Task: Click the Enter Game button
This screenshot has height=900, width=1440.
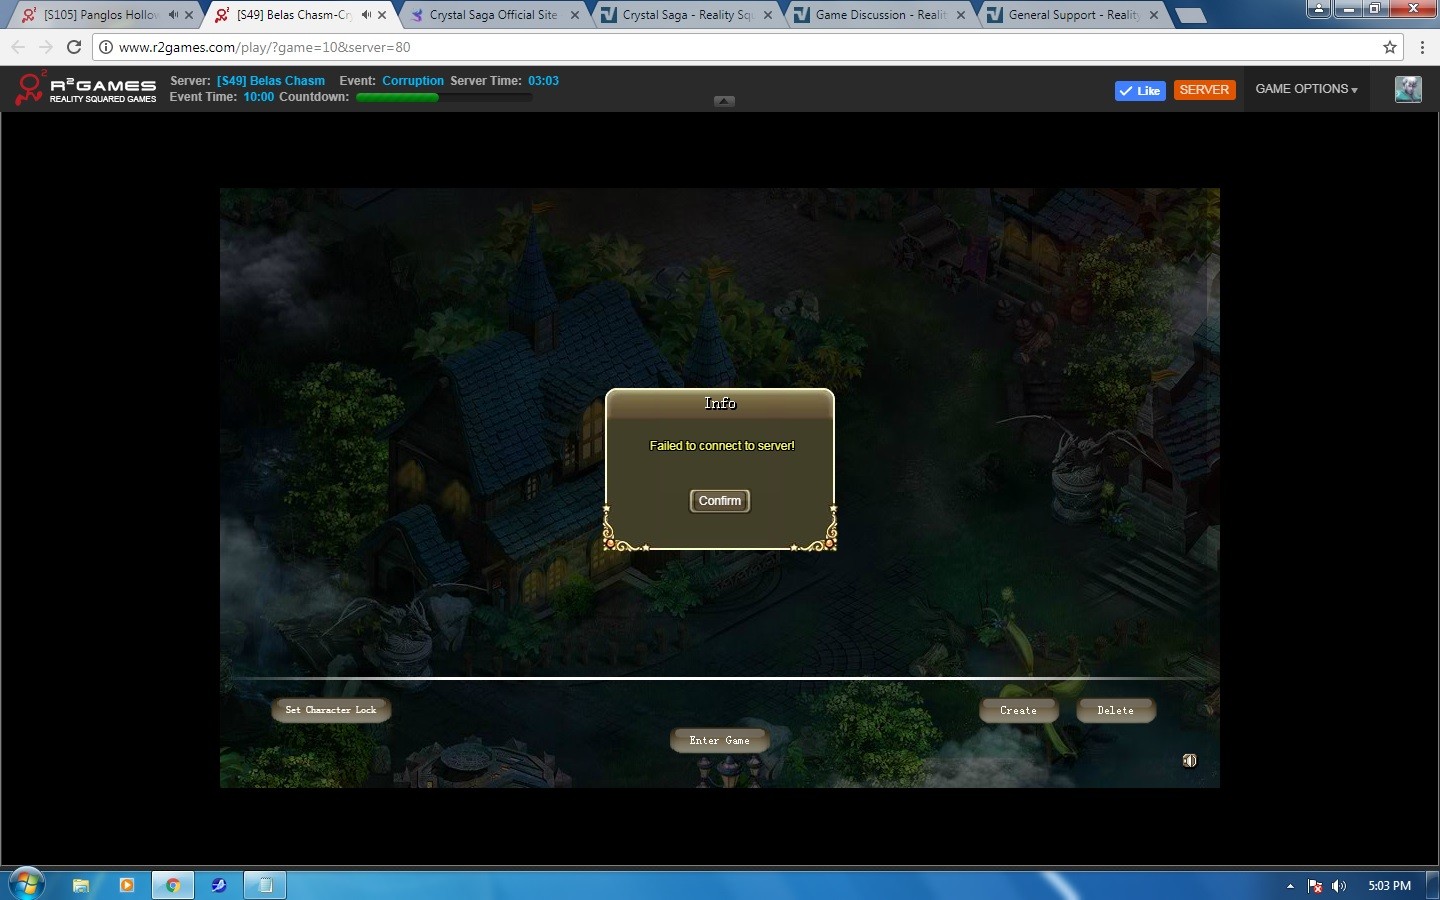Action: click(719, 741)
